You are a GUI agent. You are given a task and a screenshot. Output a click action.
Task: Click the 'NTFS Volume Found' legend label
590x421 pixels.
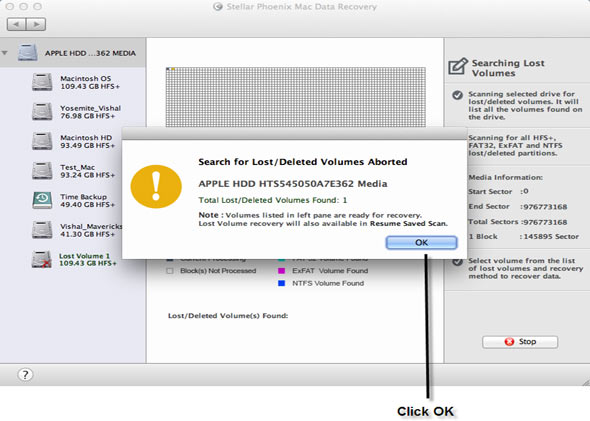pyautogui.click(x=328, y=283)
